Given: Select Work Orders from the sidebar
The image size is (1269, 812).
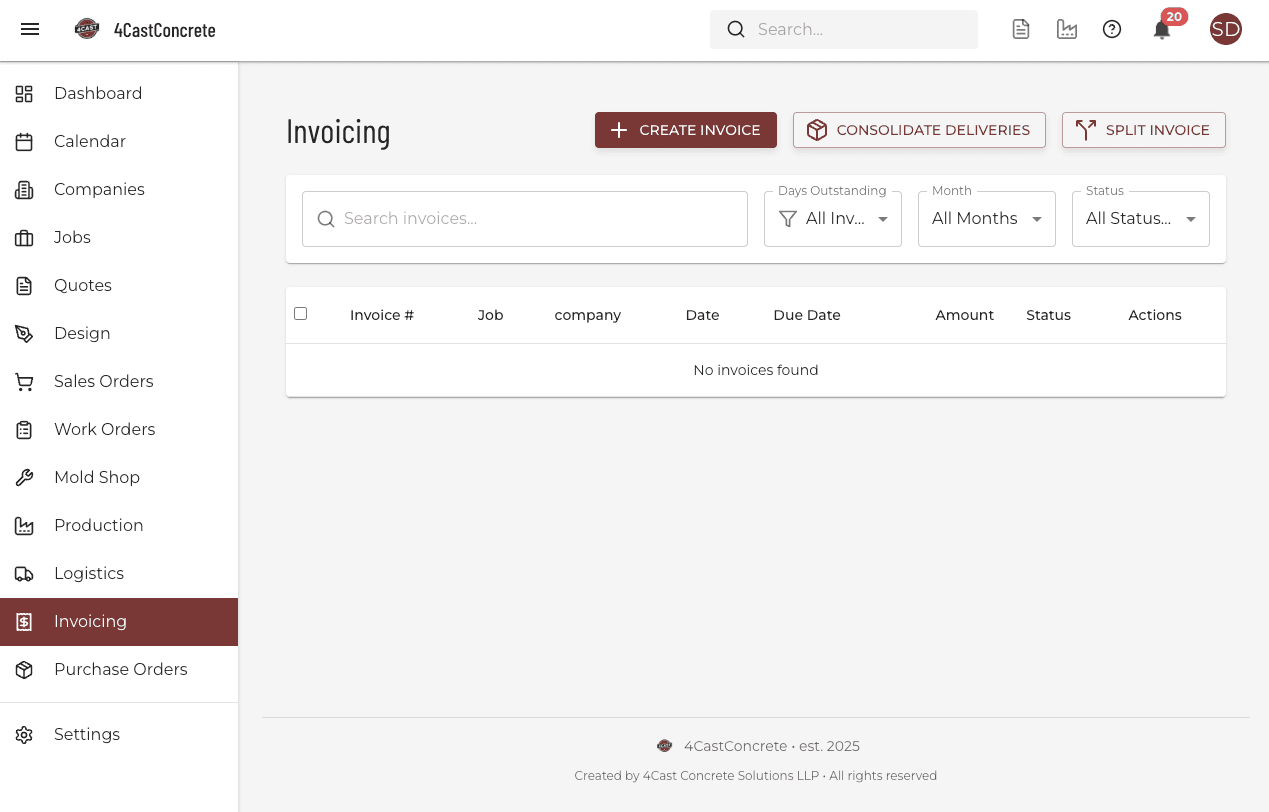Looking at the screenshot, I should pyautogui.click(x=104, y=429).
